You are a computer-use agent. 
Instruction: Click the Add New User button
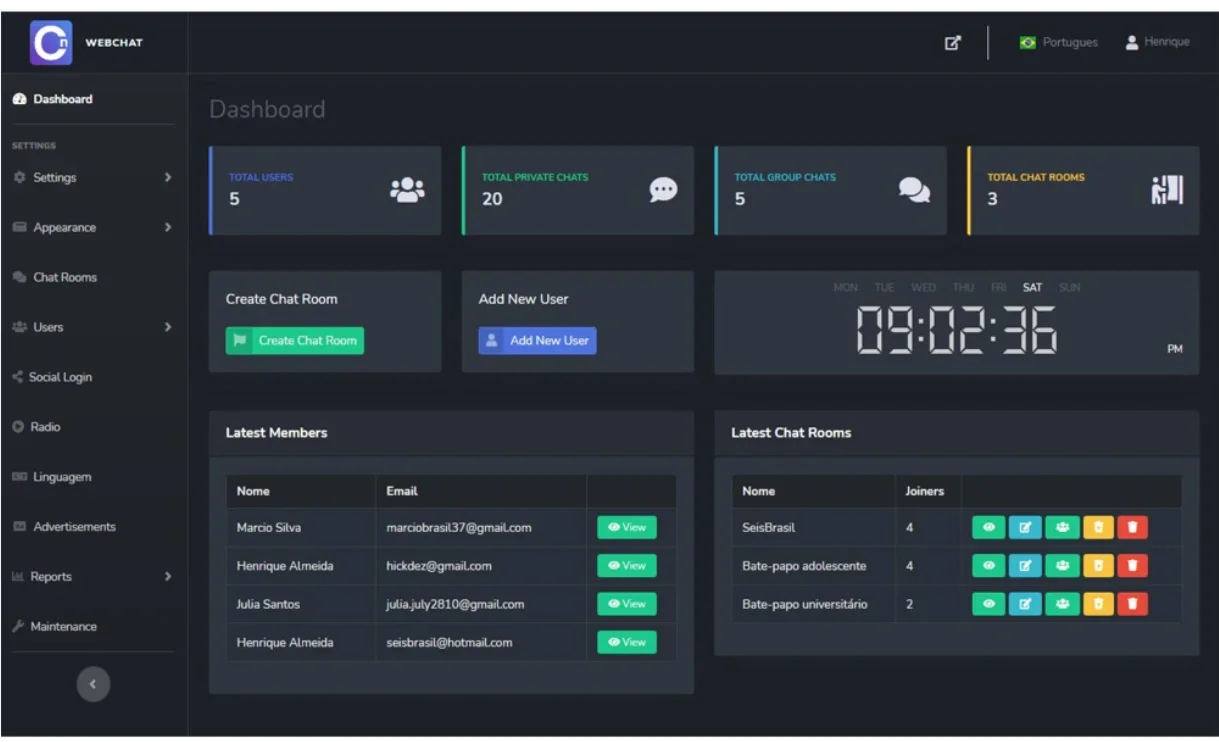click(x=537, y=341)
